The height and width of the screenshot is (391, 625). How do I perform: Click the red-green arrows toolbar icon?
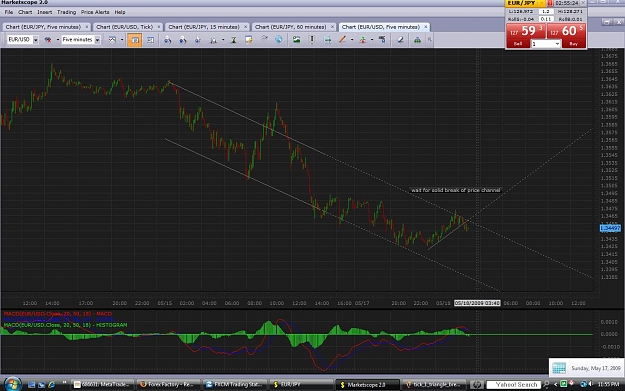[x=363, y=40]
